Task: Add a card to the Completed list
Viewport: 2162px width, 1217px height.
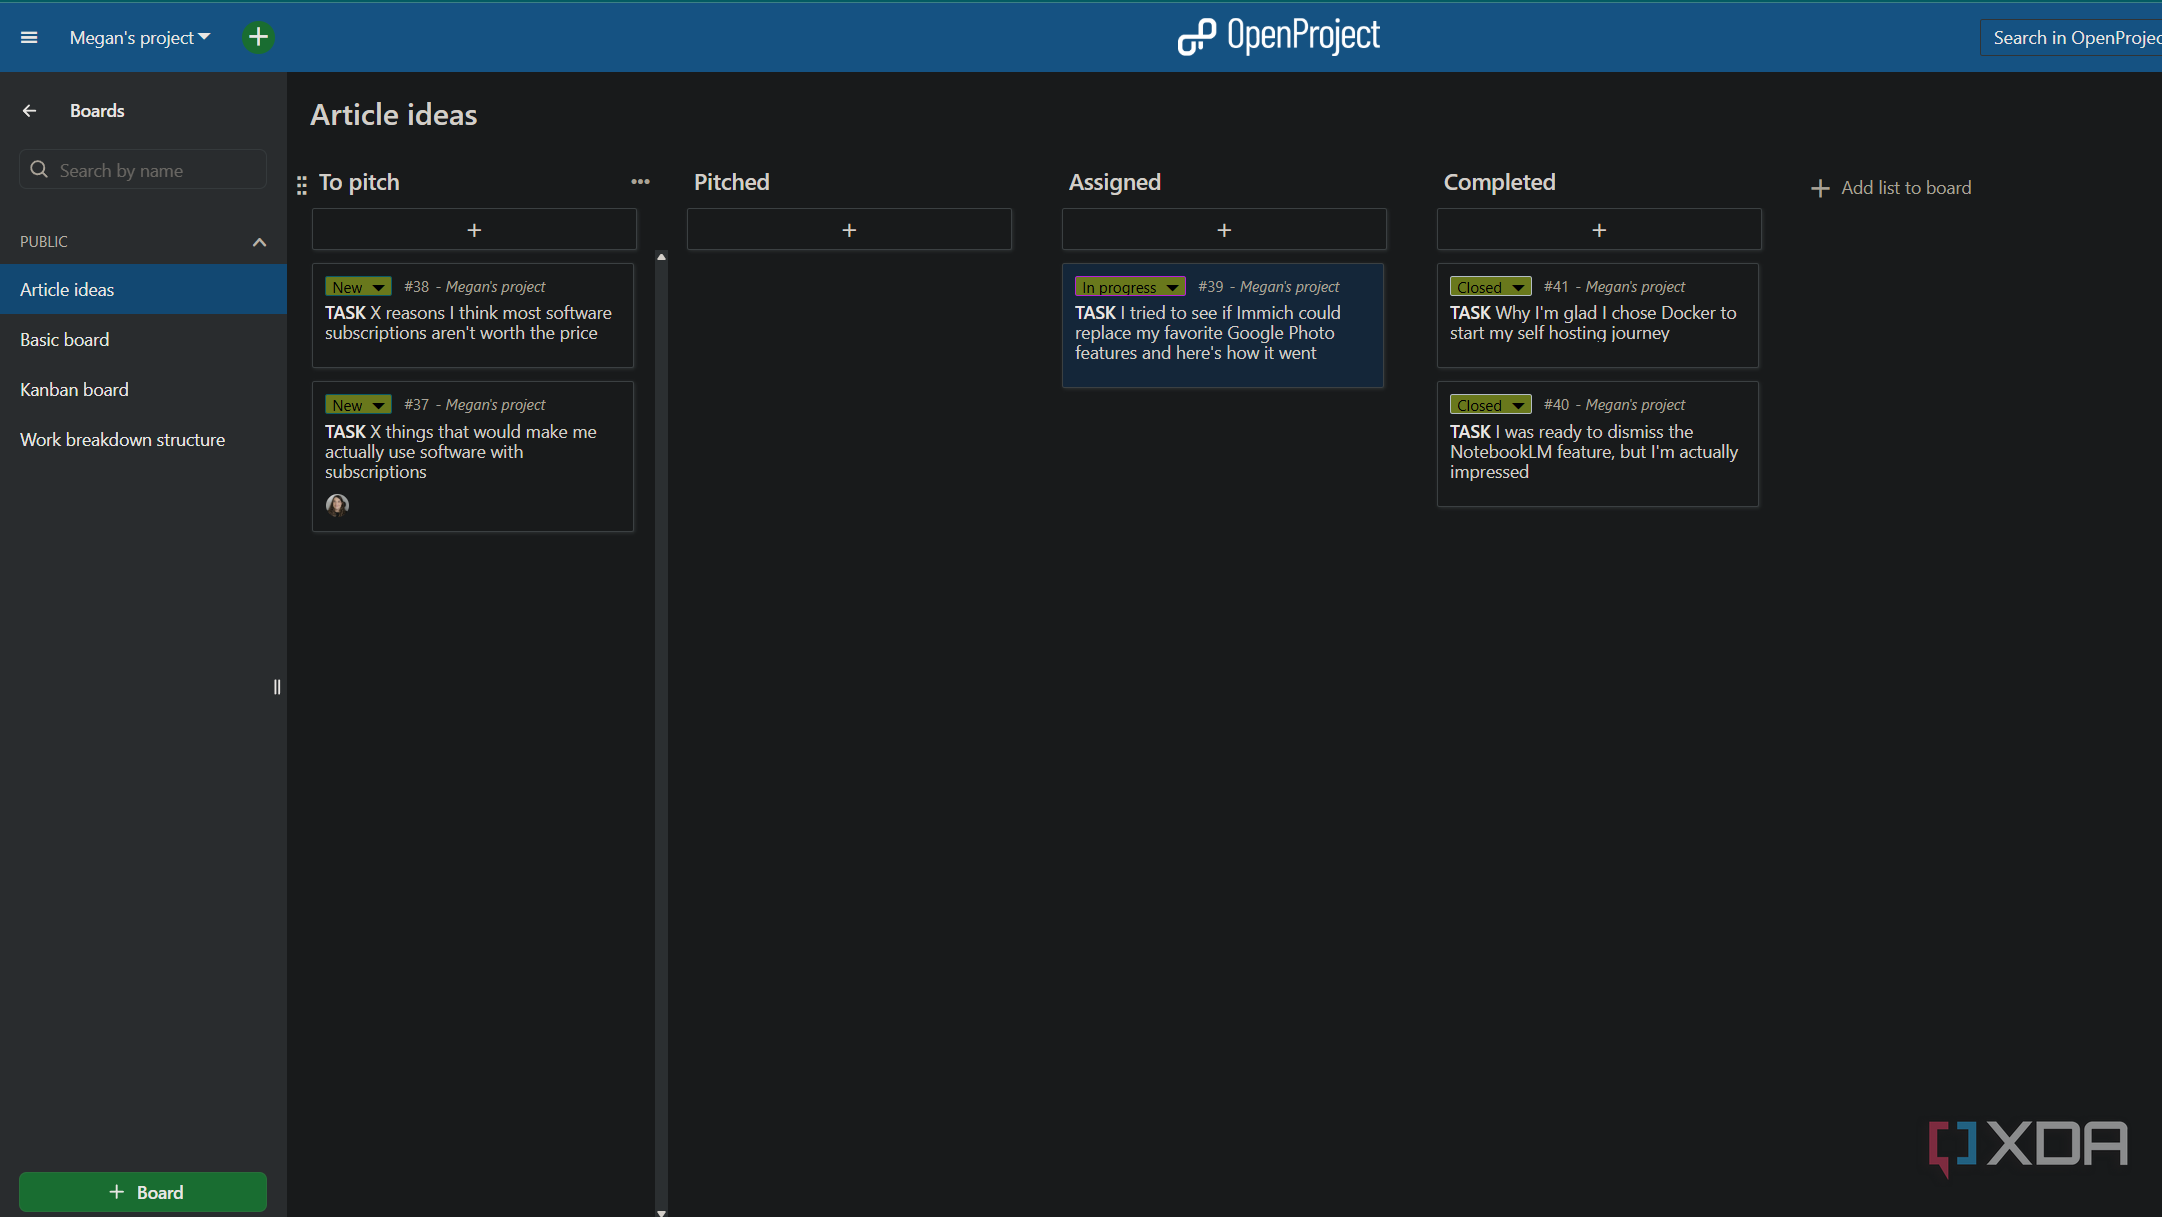Action: point(1599,229)
